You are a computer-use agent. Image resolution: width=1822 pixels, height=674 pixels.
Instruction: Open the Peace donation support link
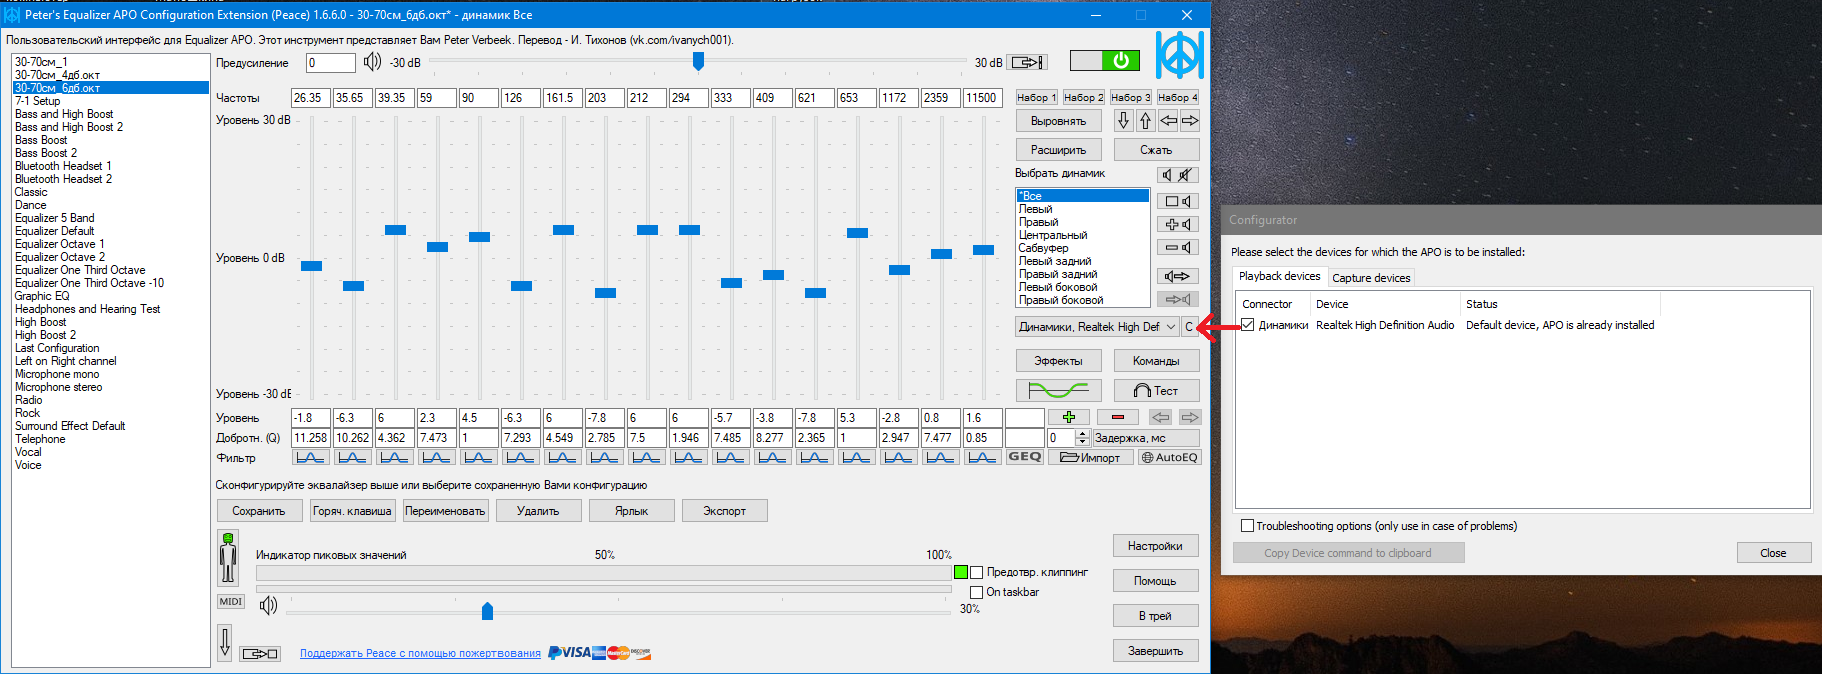420,653
